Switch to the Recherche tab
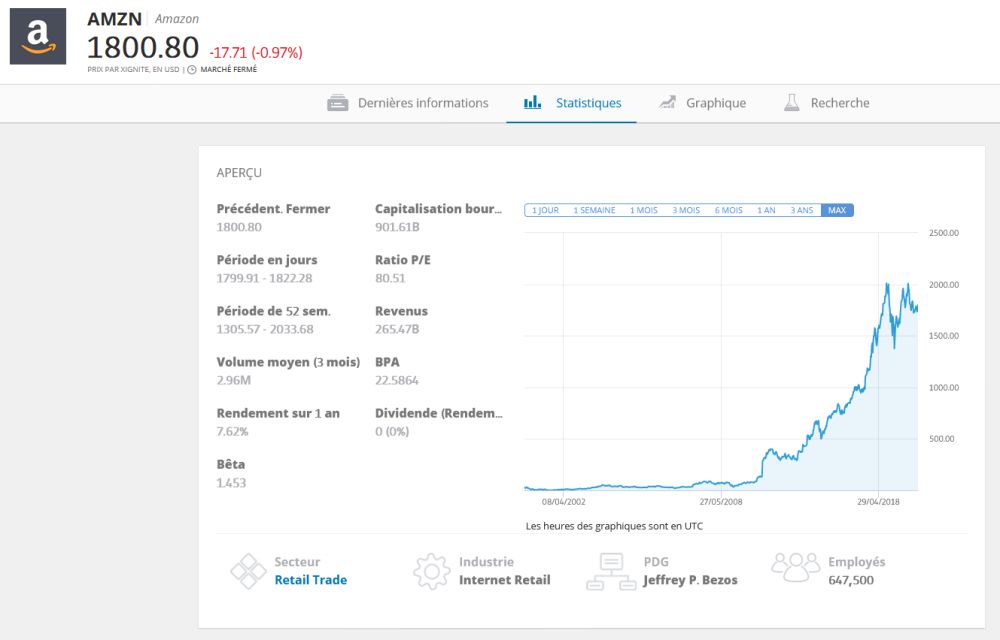The height and width of the screenshot is (640, 1000). coord(840,101)
